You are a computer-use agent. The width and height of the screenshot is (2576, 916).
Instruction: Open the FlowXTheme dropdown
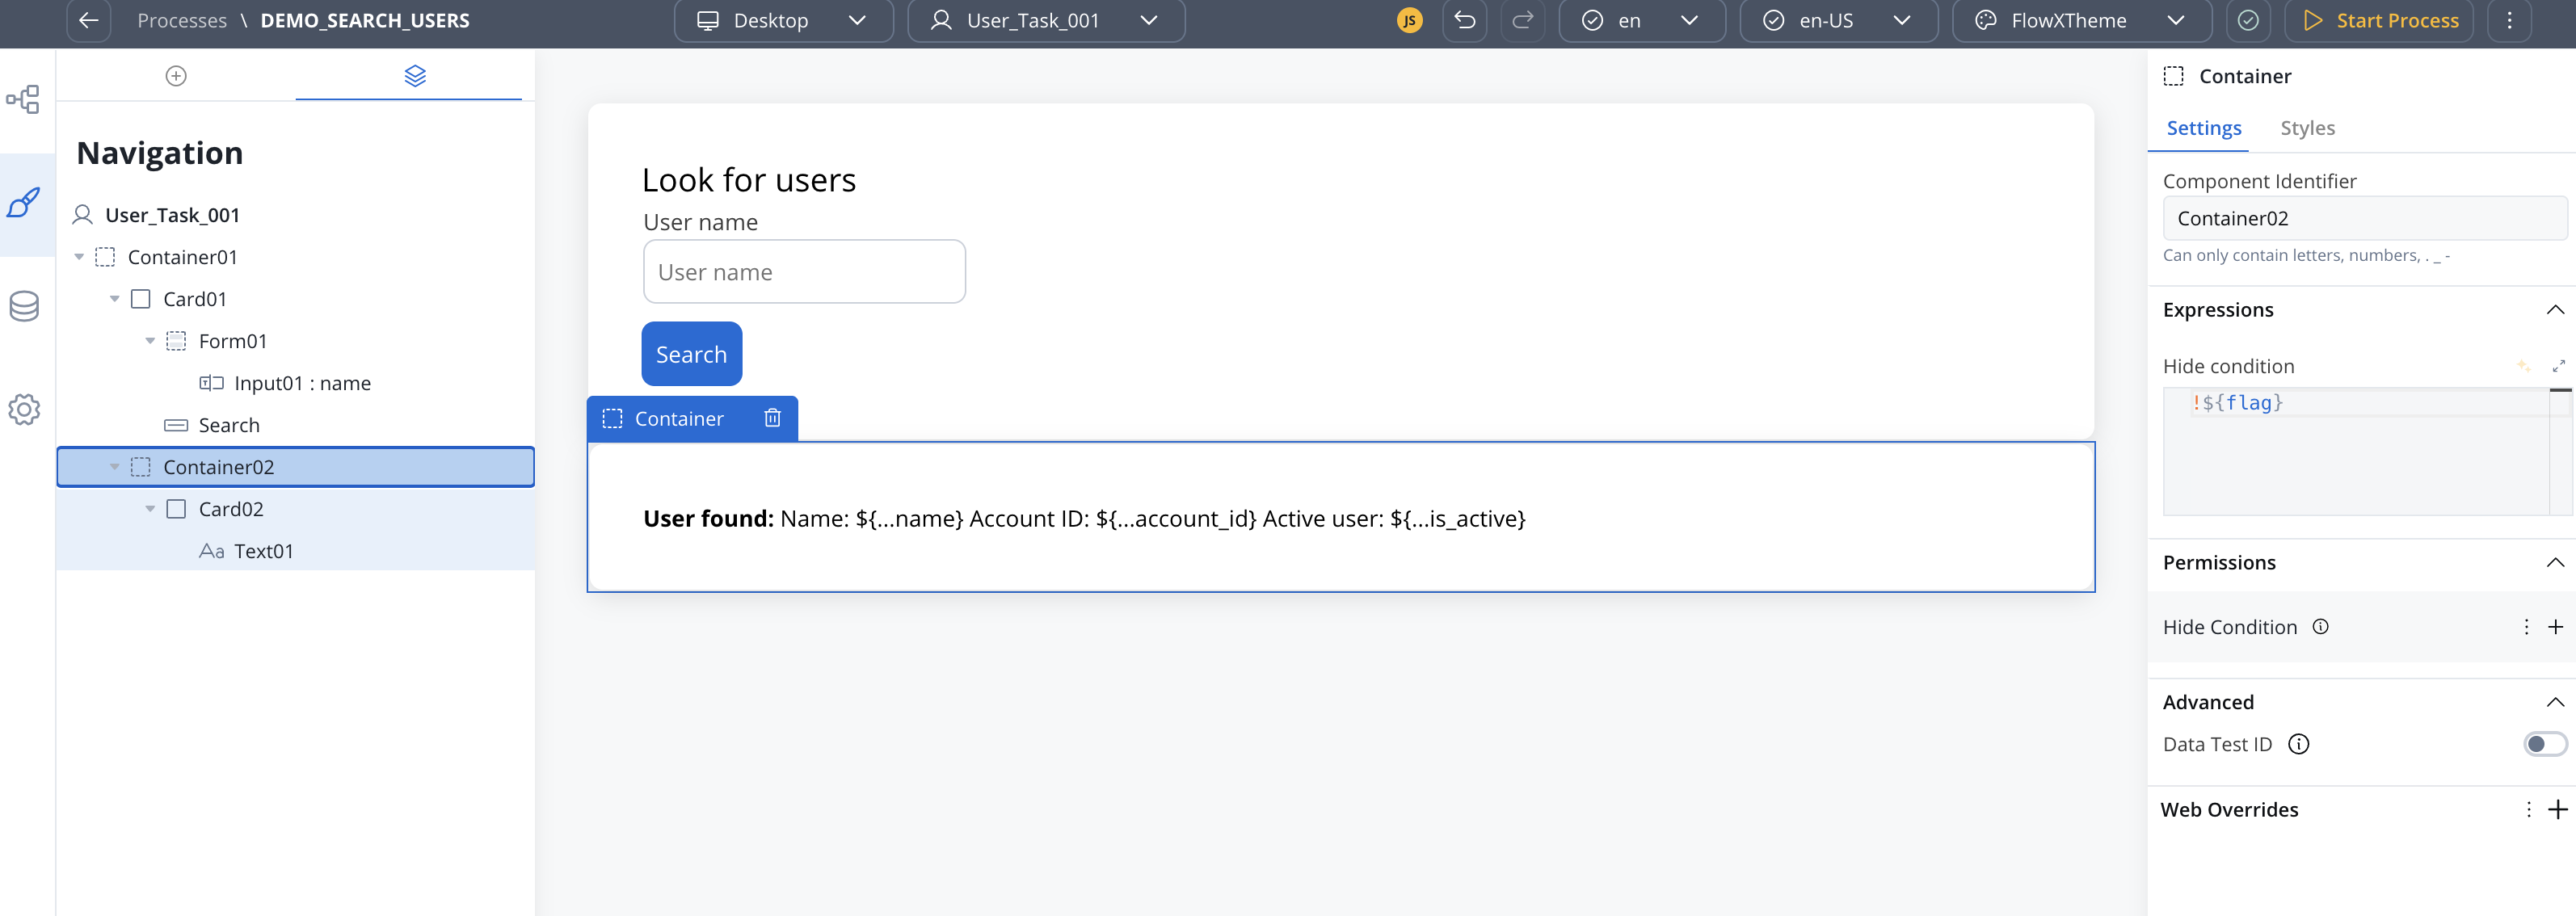[2084, 20]
